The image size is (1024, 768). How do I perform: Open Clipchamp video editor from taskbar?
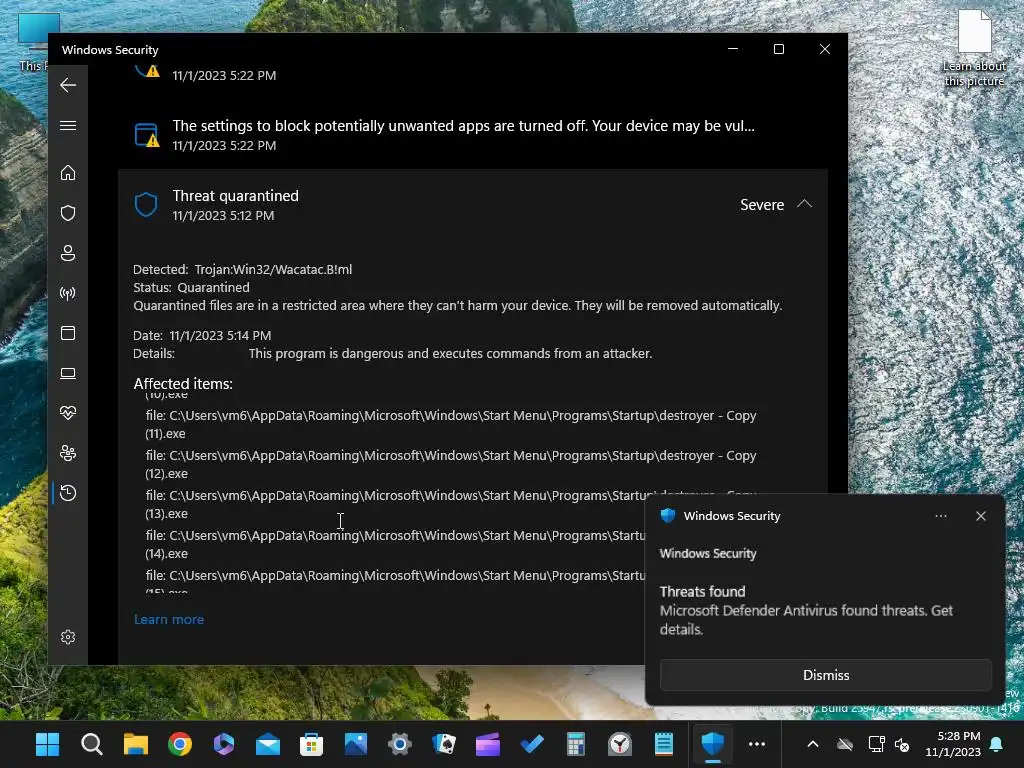tap(488, 744)
